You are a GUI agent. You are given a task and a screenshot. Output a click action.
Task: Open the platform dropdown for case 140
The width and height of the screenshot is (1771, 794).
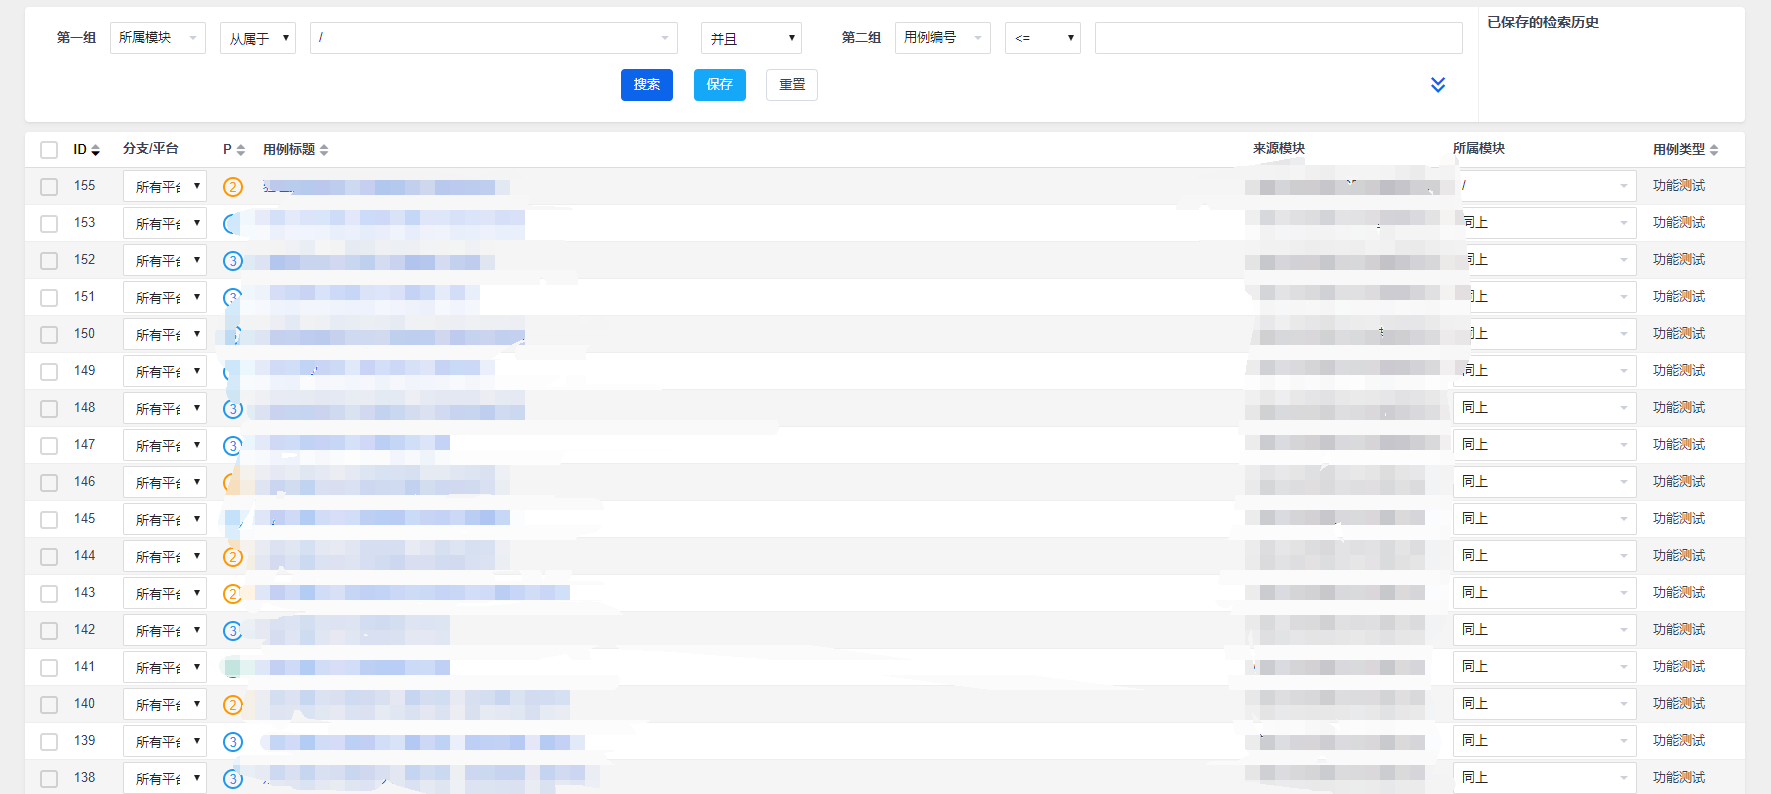point(165,705)
